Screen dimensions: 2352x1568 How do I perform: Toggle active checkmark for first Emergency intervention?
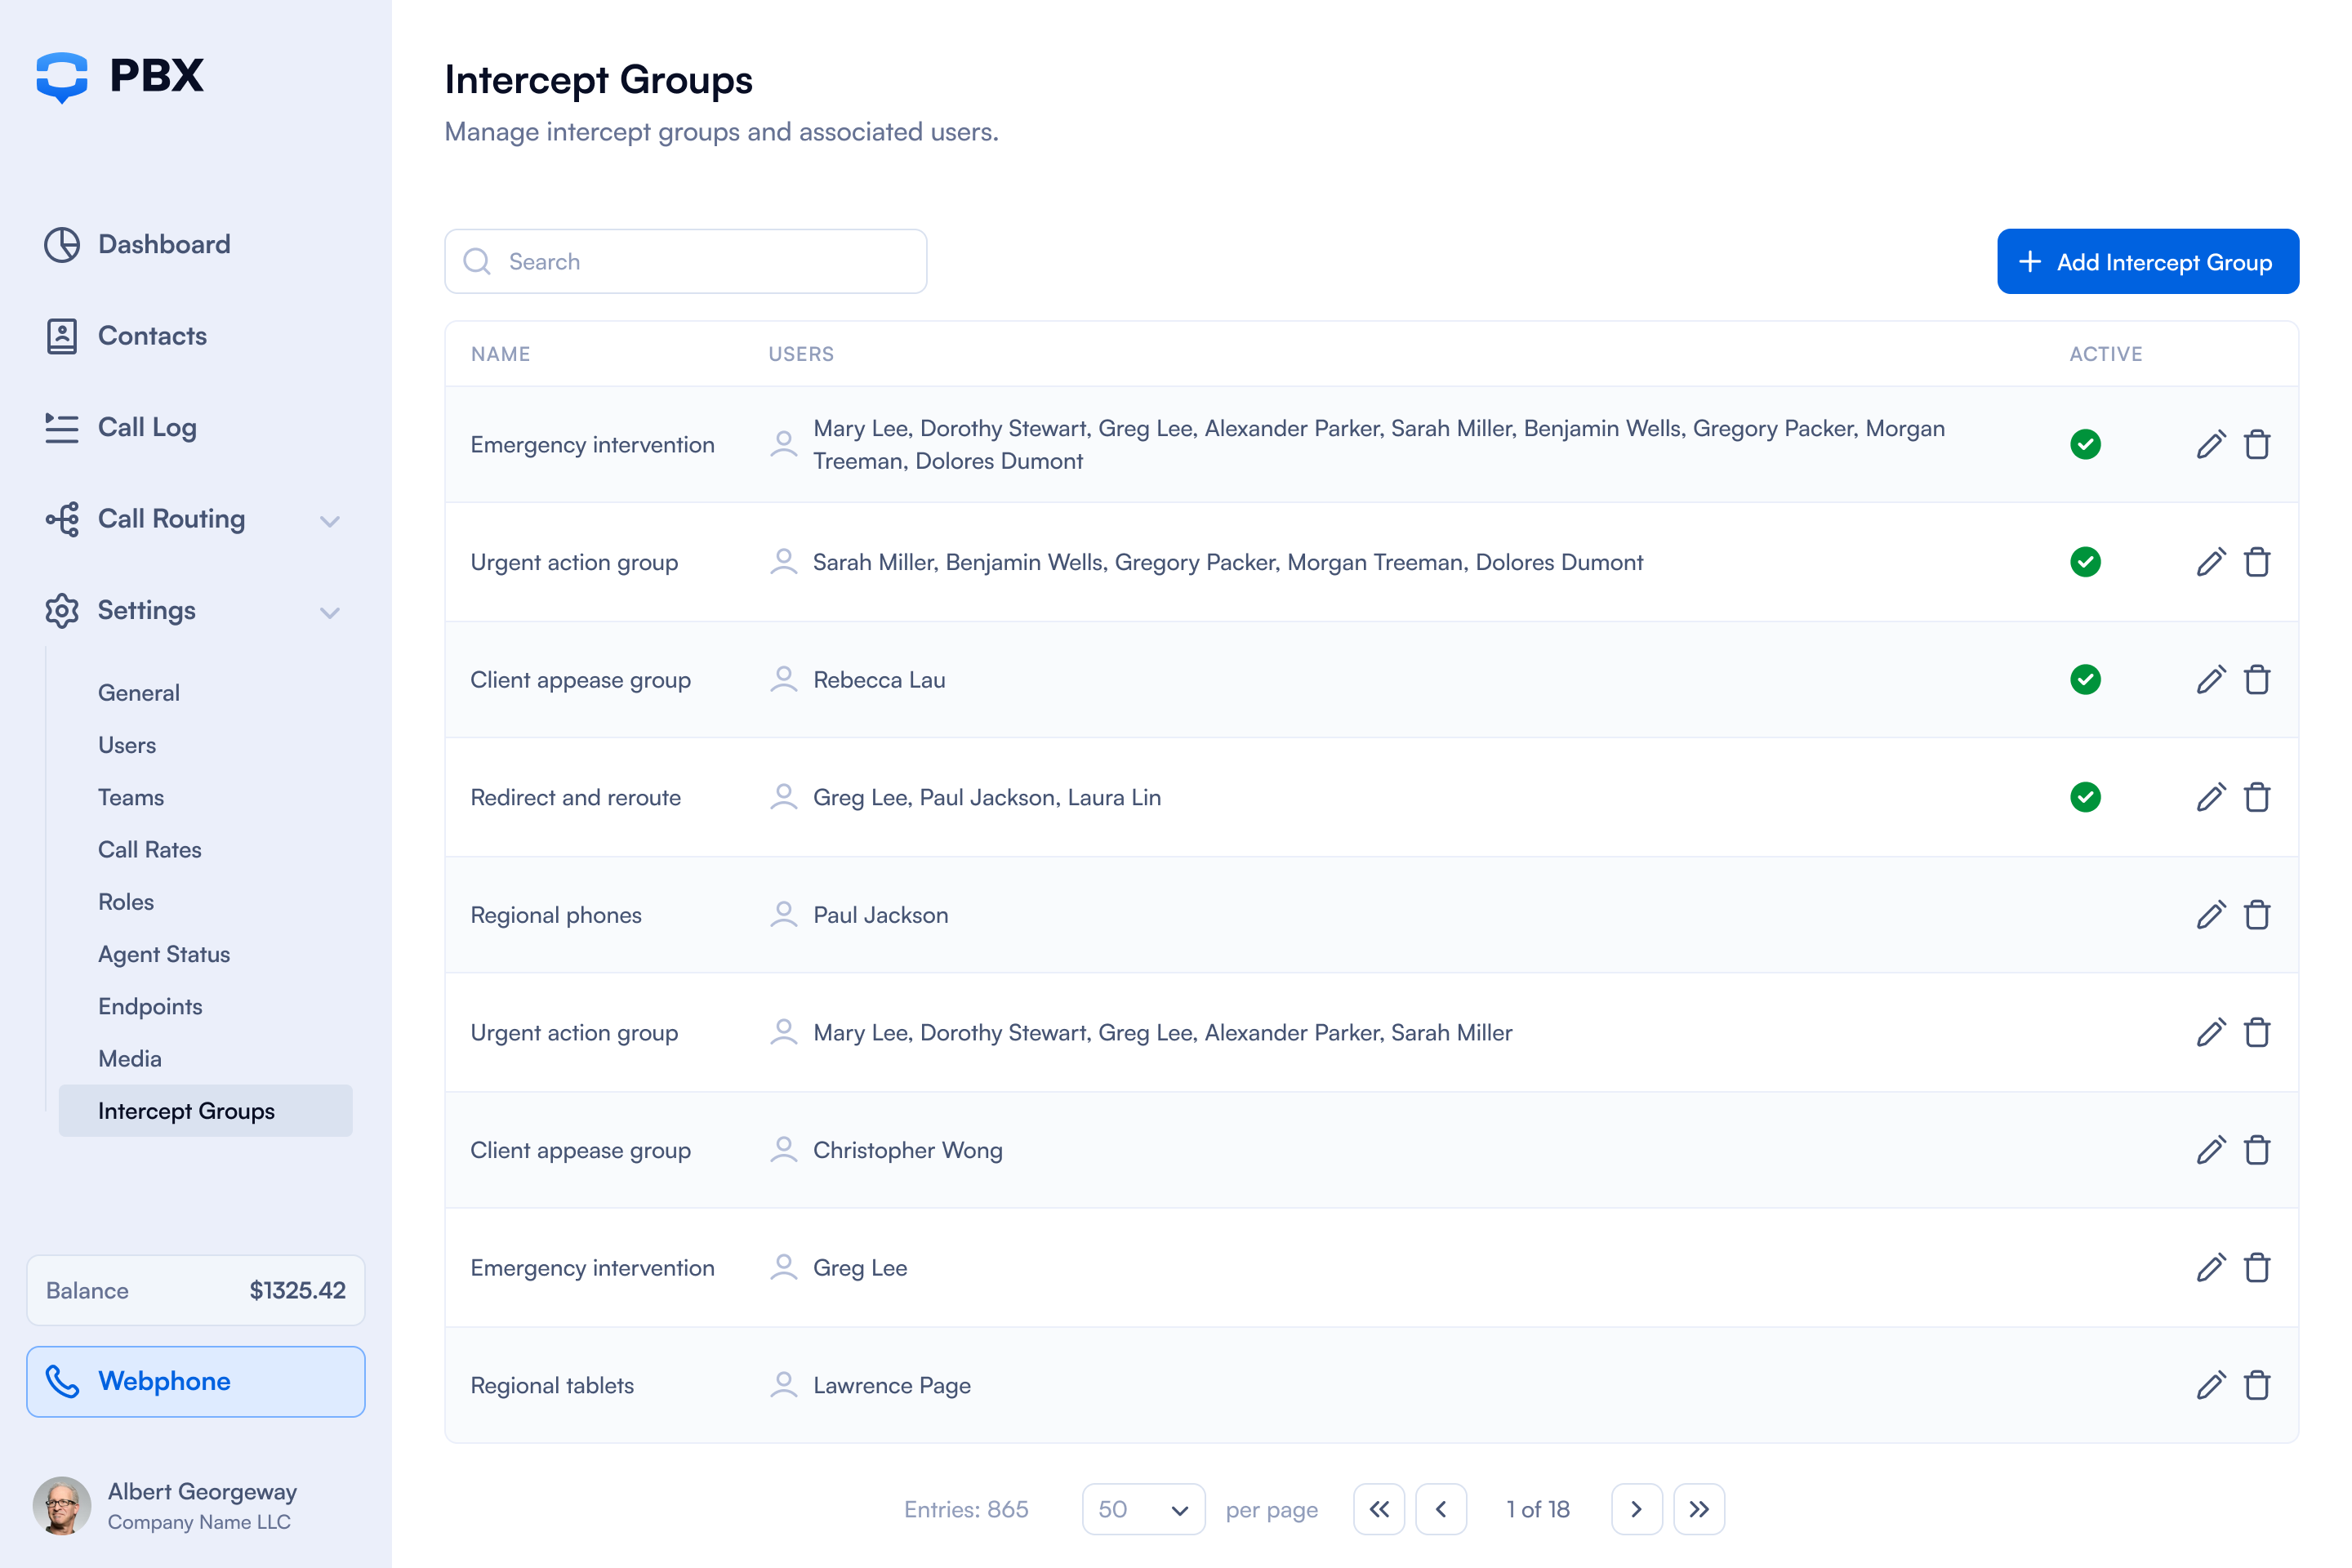point(2085,444)
